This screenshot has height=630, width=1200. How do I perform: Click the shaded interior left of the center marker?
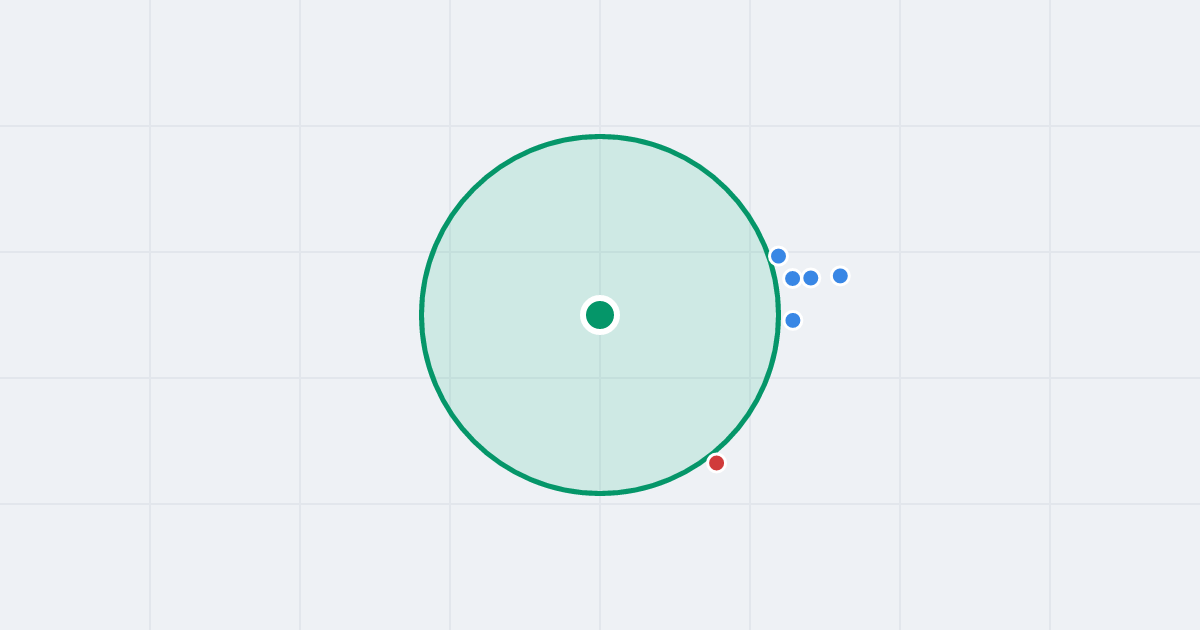[x=500, y=315]
